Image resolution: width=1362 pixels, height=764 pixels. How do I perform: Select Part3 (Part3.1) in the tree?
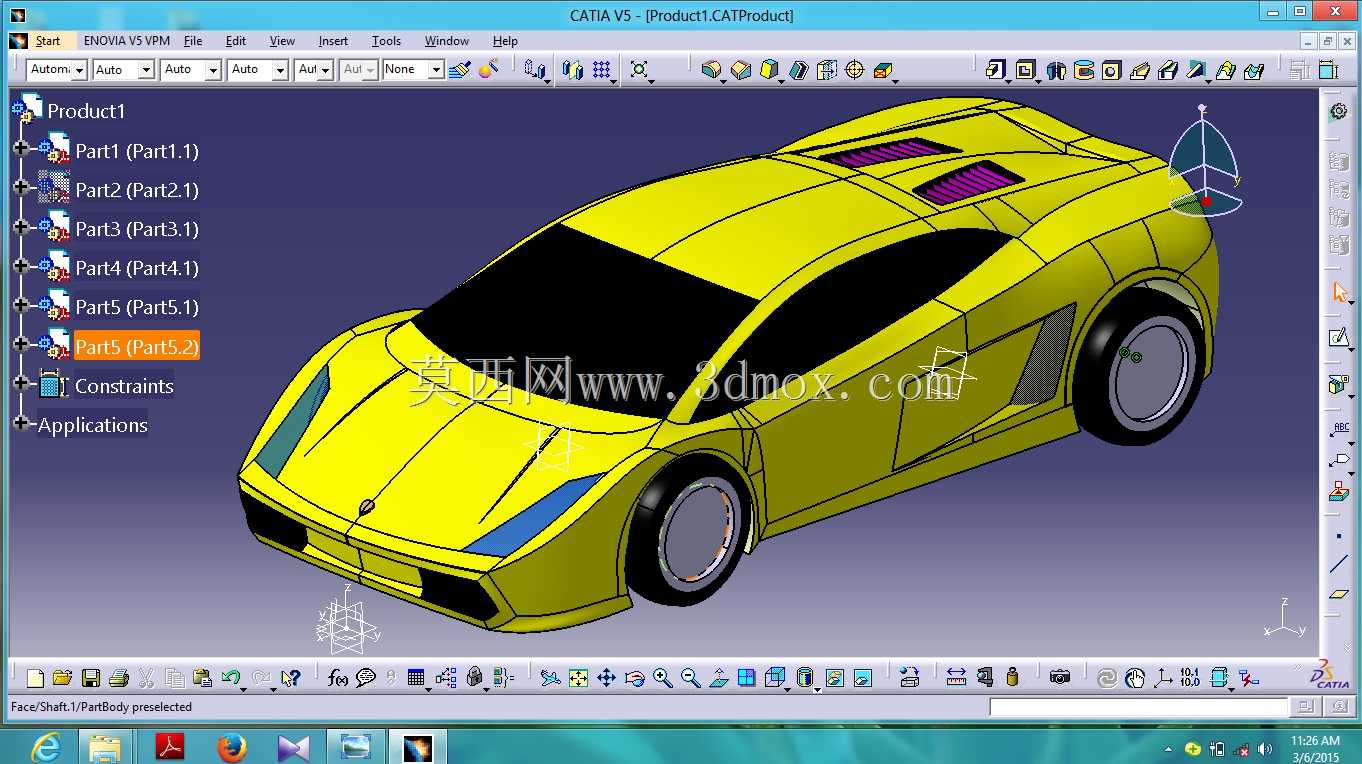click(x=137, y=229)
